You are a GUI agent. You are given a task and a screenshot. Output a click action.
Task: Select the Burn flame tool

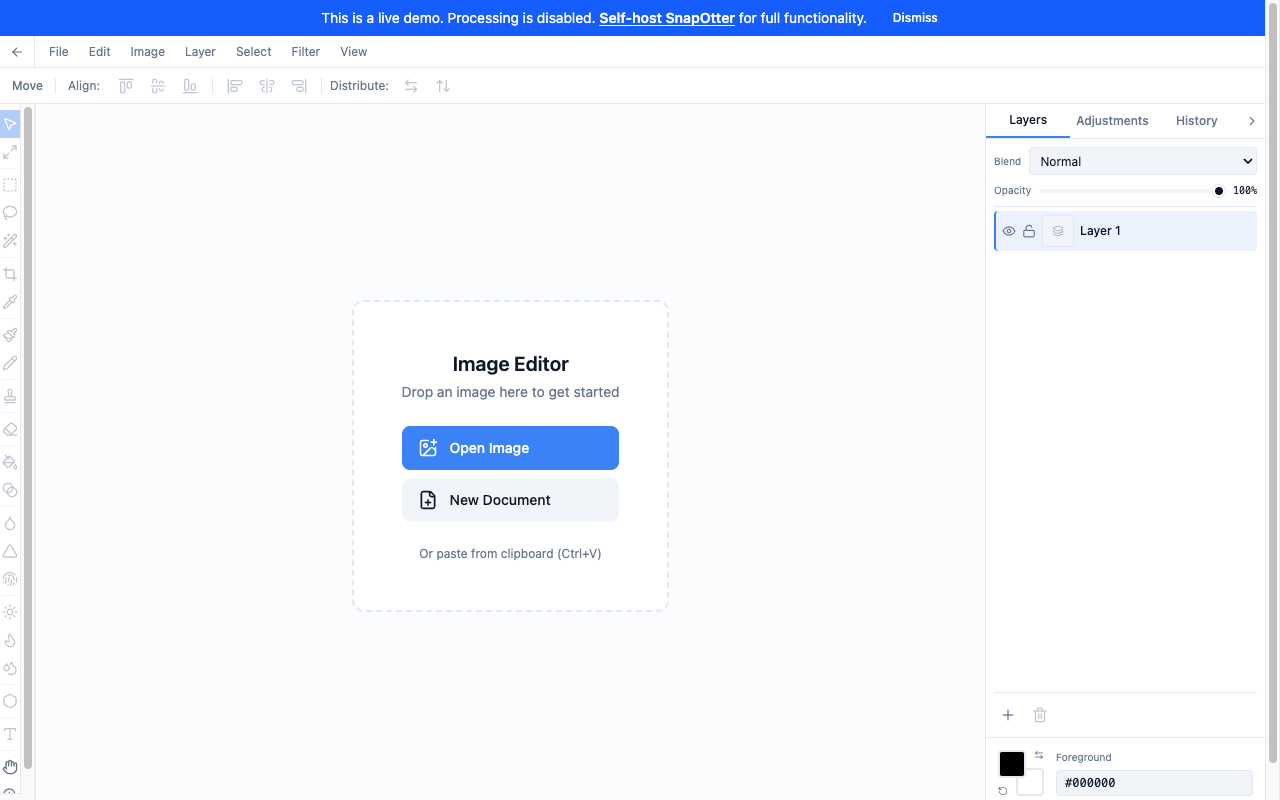pos(10,640)
